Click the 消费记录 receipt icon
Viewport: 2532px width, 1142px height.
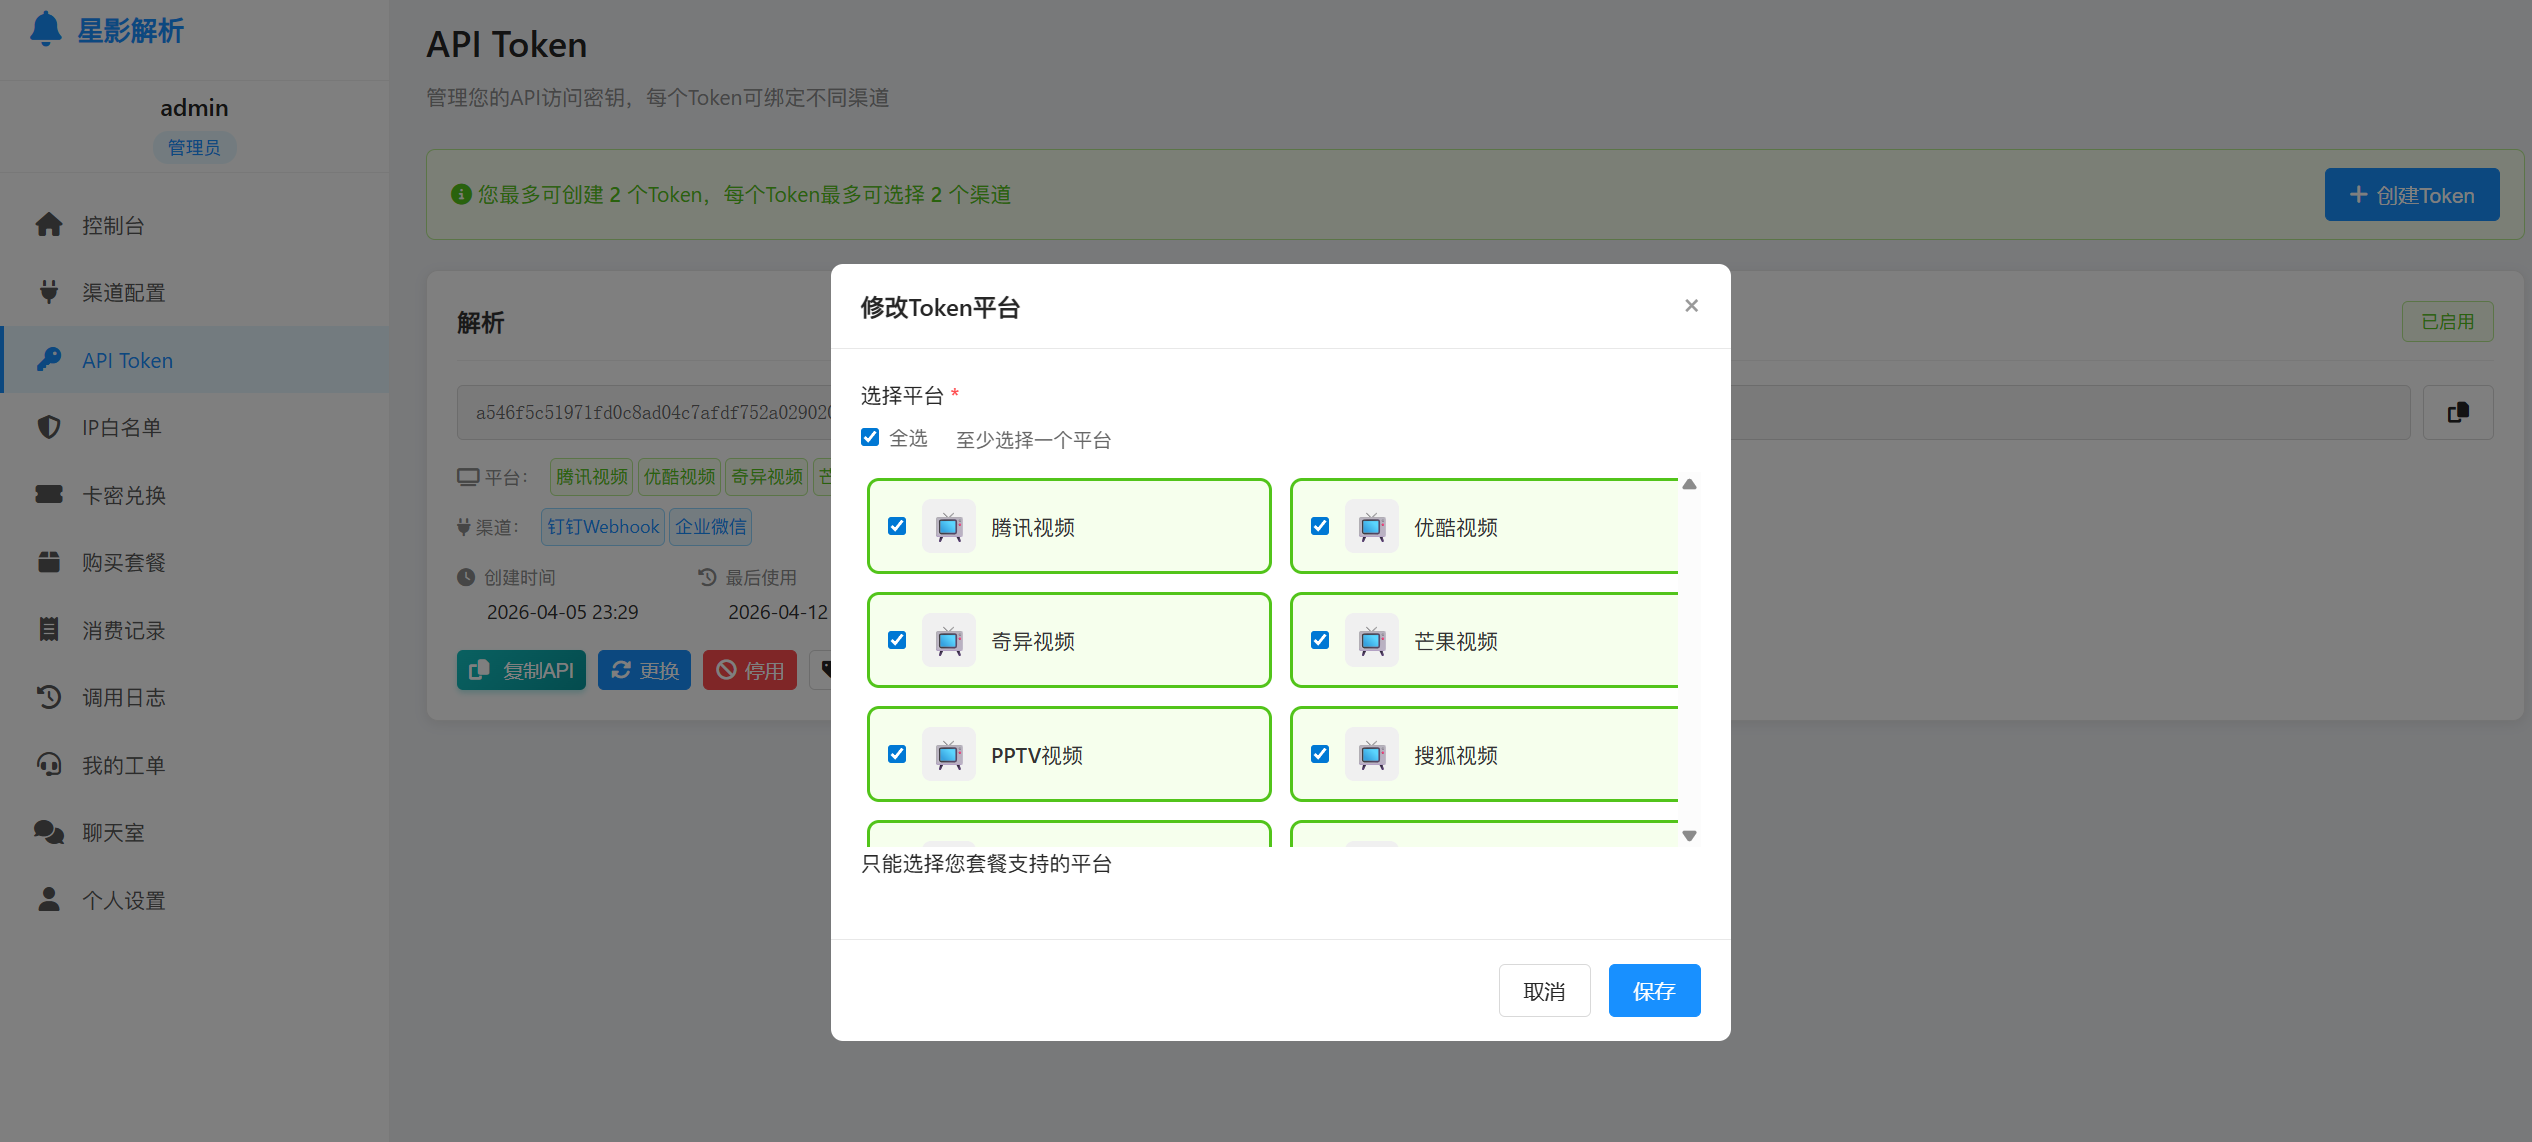pyautogui.click(x=49, y=629)
